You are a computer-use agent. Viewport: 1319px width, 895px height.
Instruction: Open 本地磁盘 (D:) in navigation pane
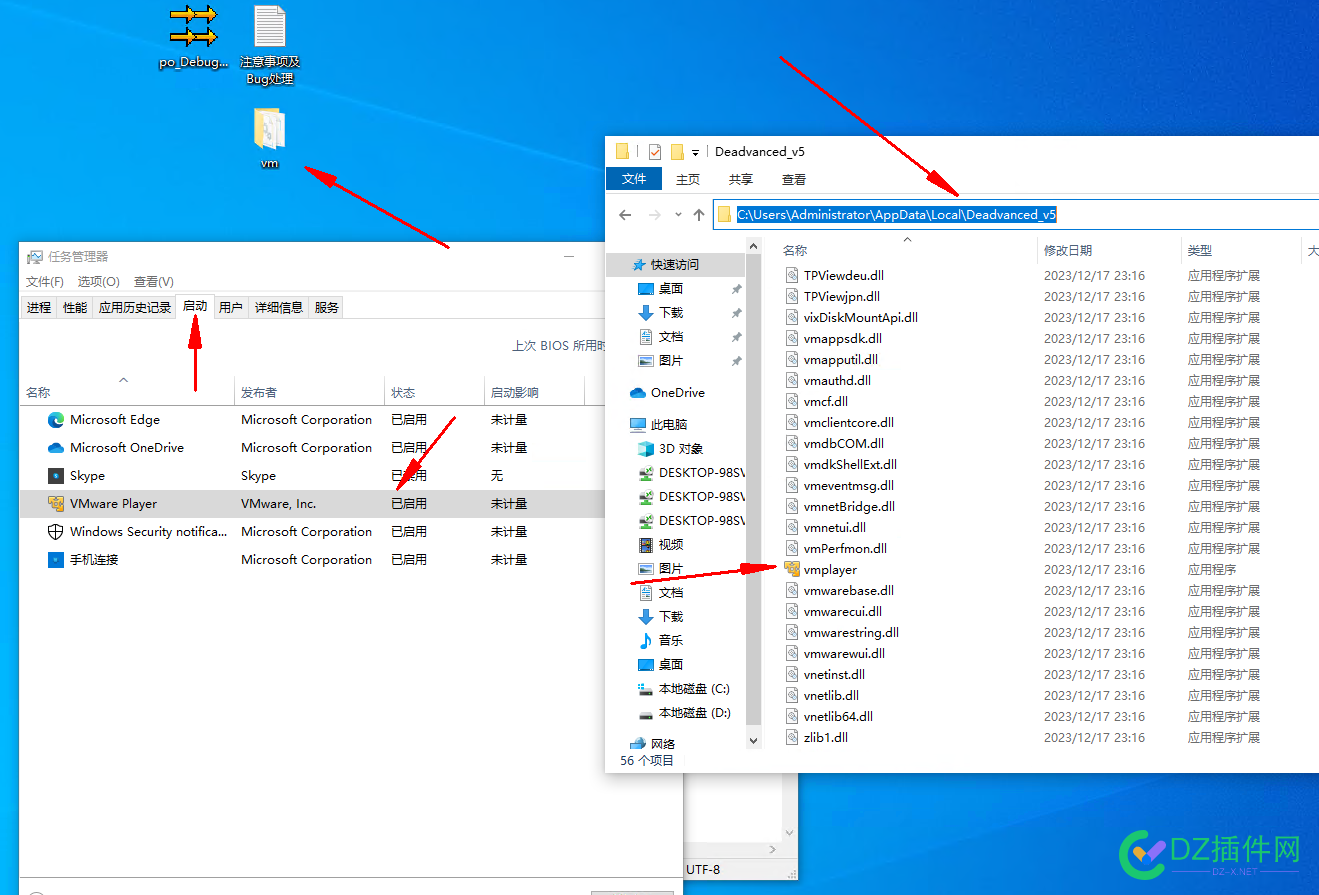pyautogui.click(x=684, y=713)
